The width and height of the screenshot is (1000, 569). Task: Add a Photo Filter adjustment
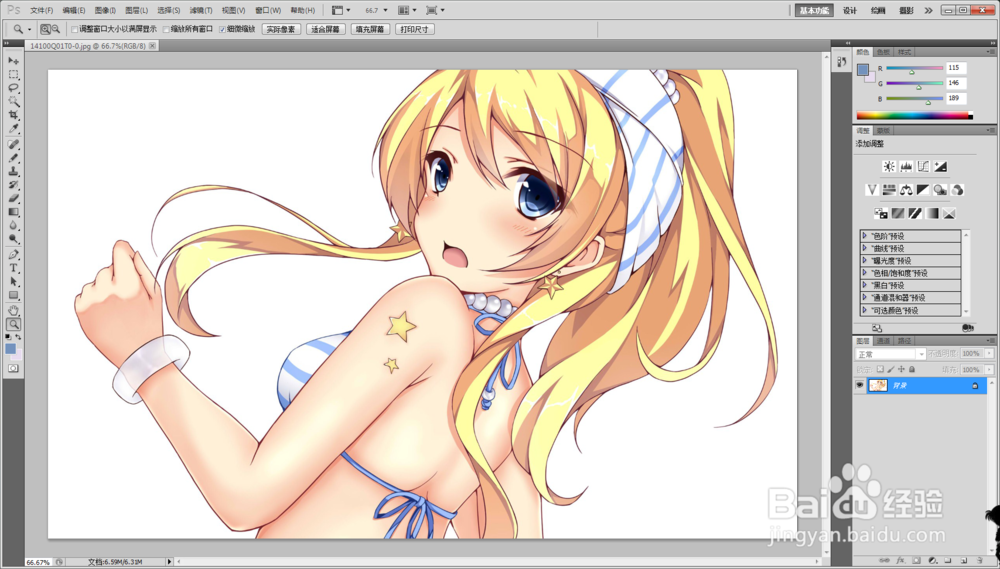click(x=940, y=190)
